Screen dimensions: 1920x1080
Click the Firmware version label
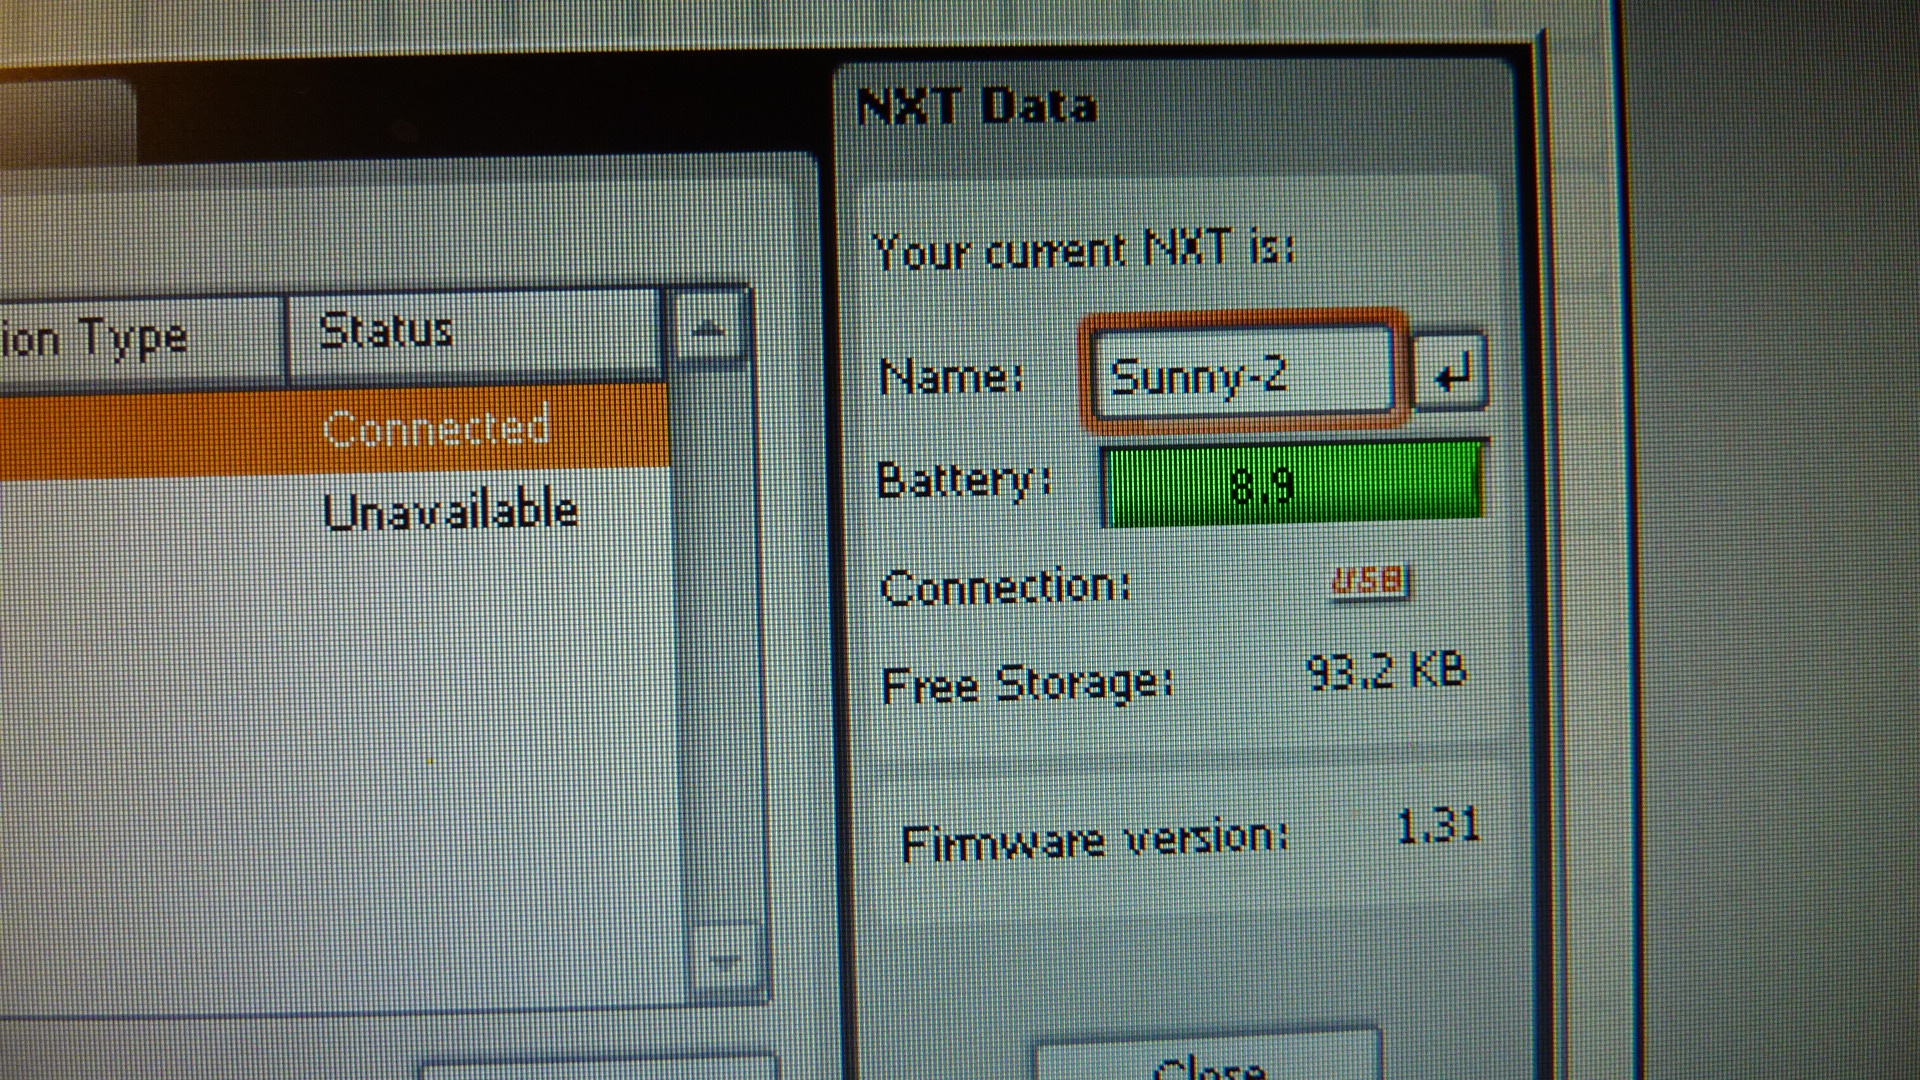tap(1094, 842)
